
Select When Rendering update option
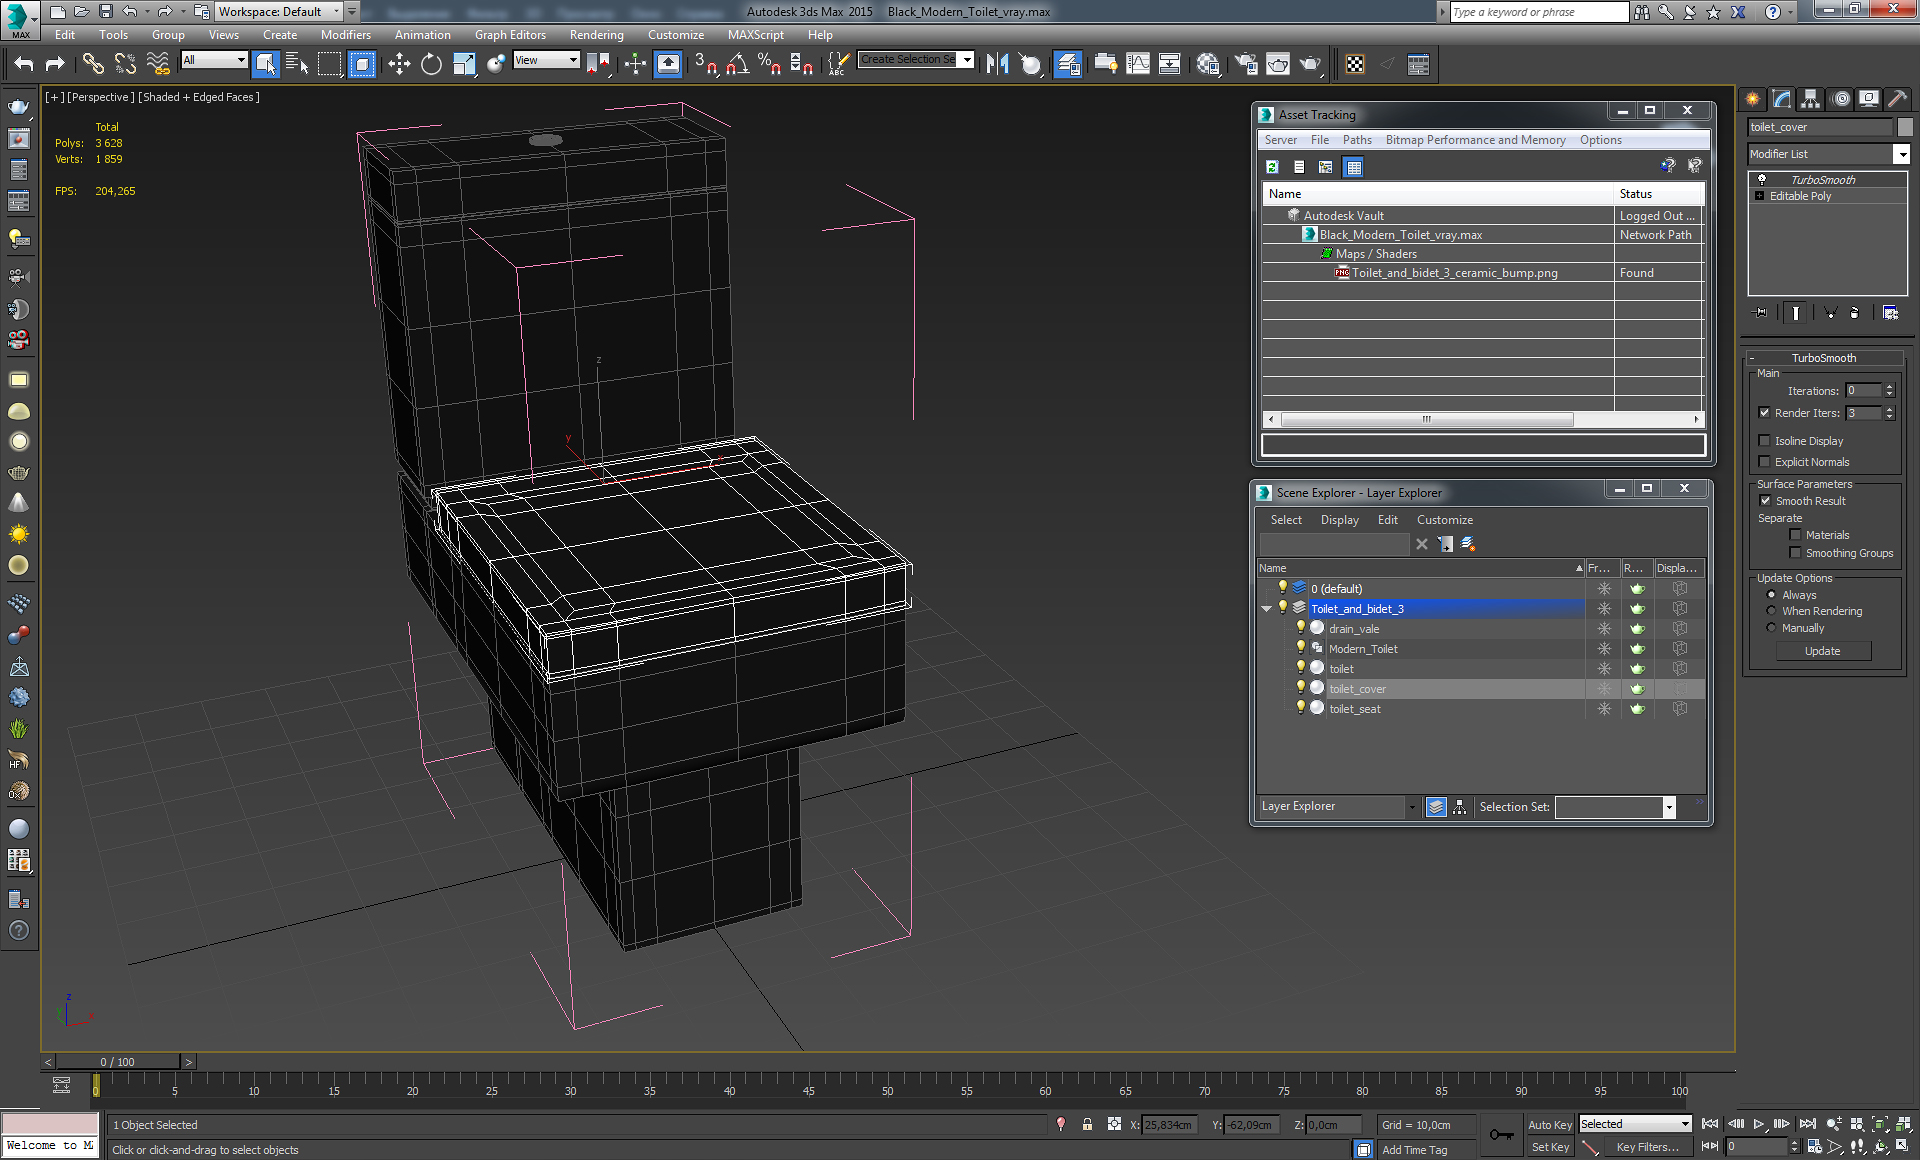pyautogui.click(x=1771, y=611)
